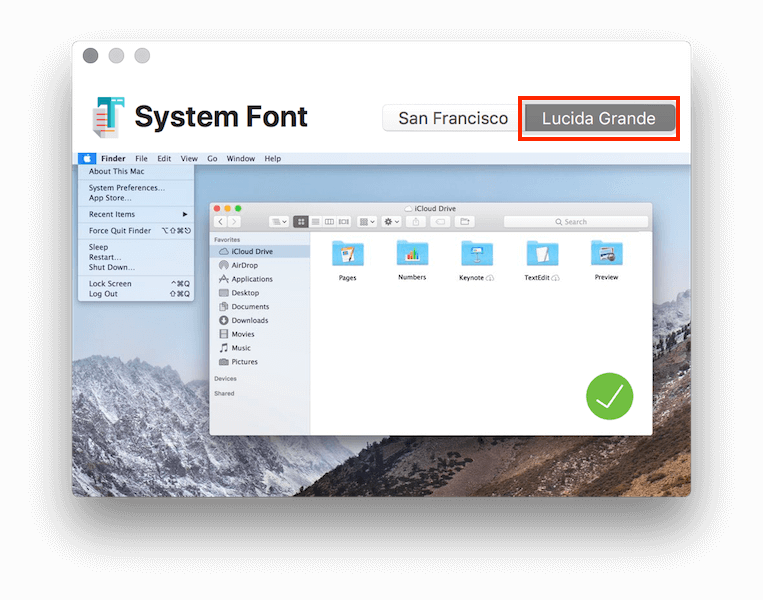
Task: Choose Force Quit Finder
Action: click(136, 231)
